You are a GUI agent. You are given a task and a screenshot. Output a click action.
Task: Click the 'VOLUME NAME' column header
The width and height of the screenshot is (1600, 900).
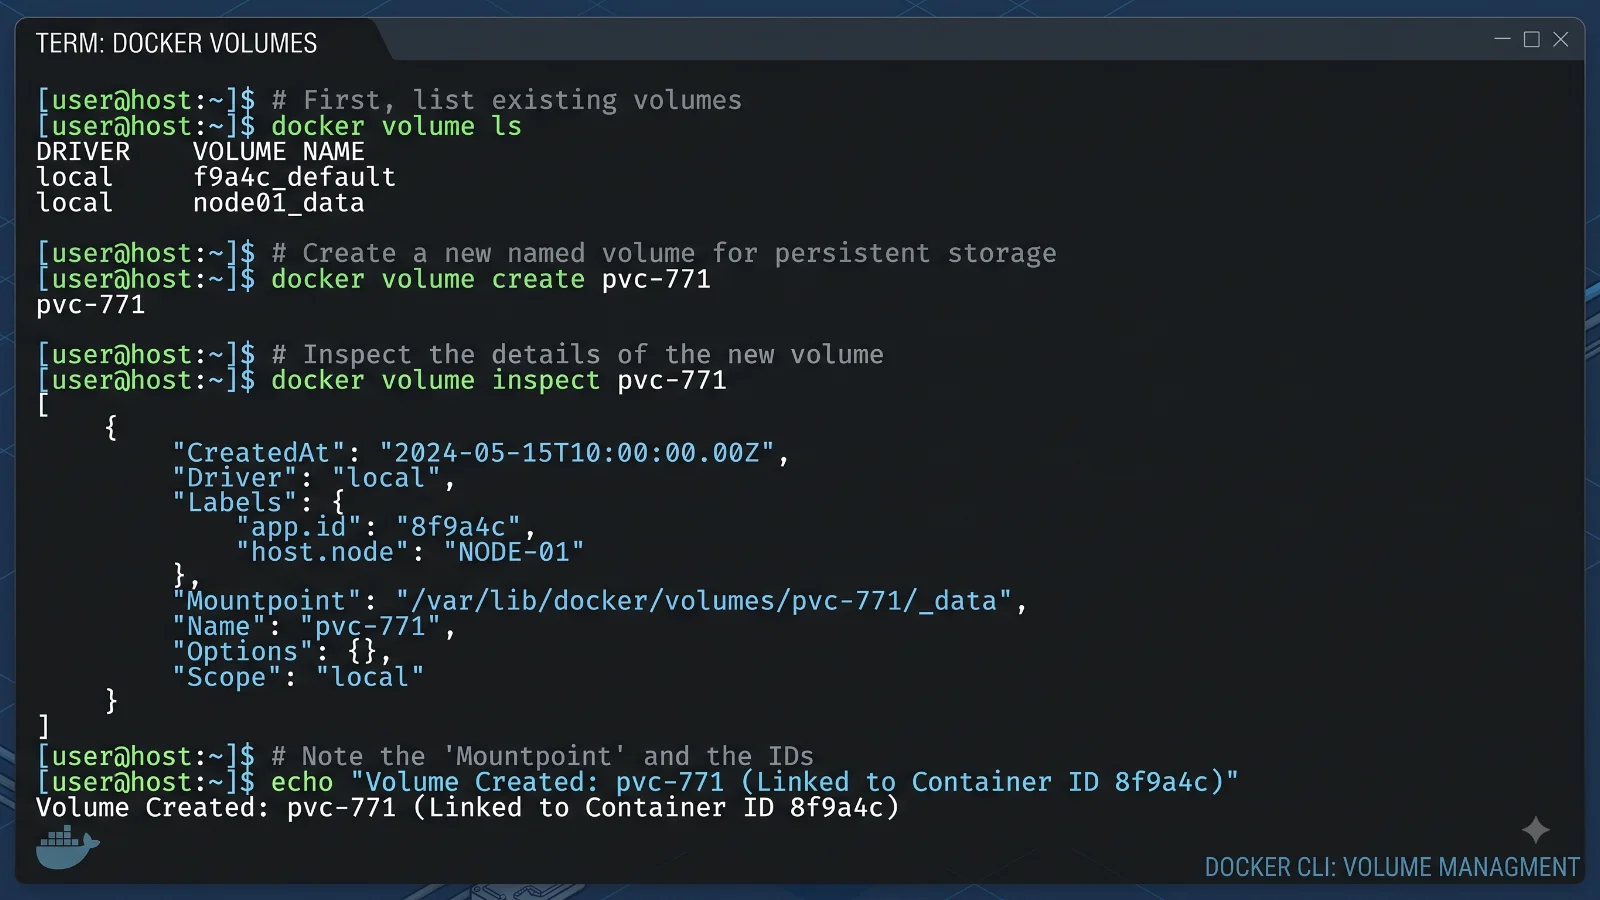[x=279, y=151]
